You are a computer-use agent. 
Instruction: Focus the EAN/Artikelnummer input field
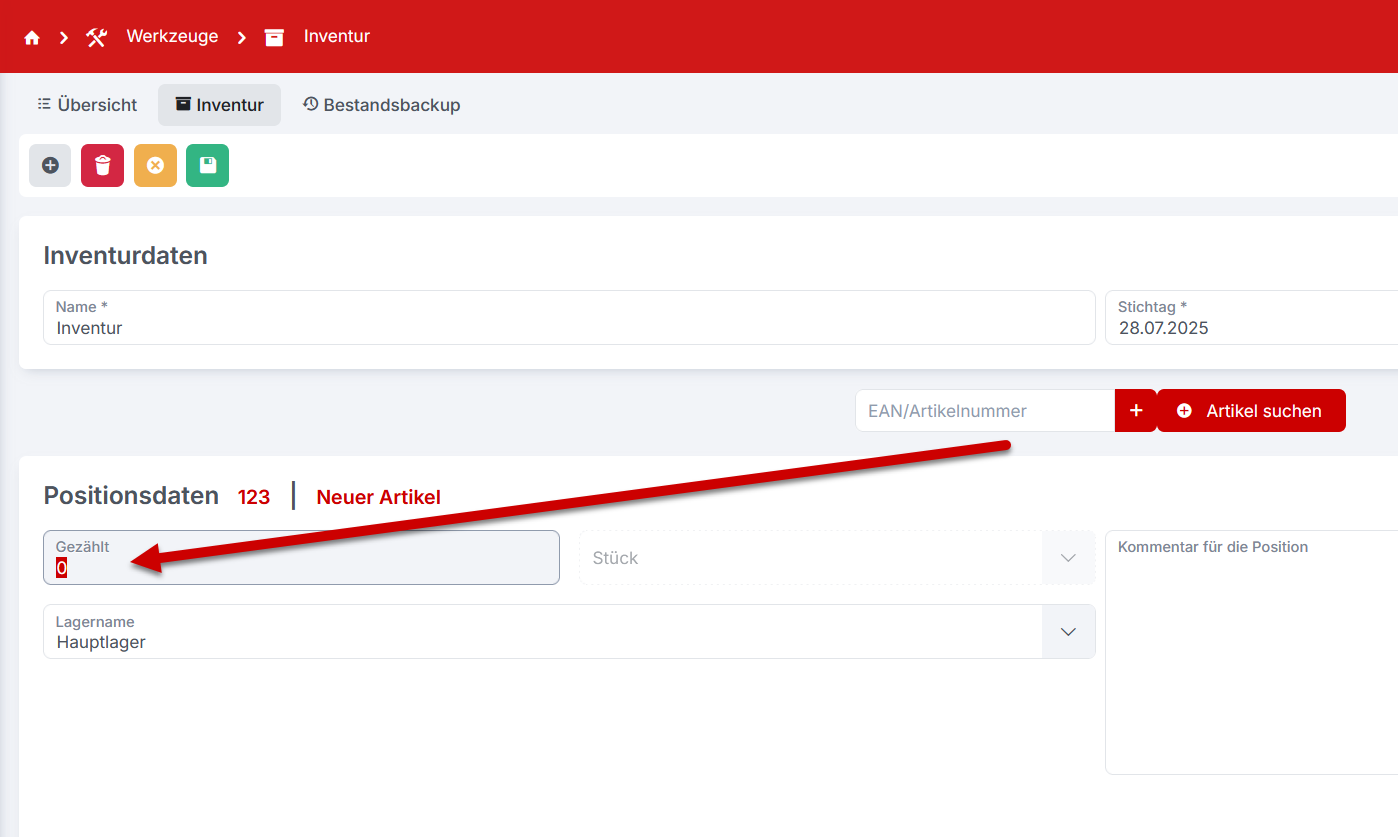click(984, 411)
